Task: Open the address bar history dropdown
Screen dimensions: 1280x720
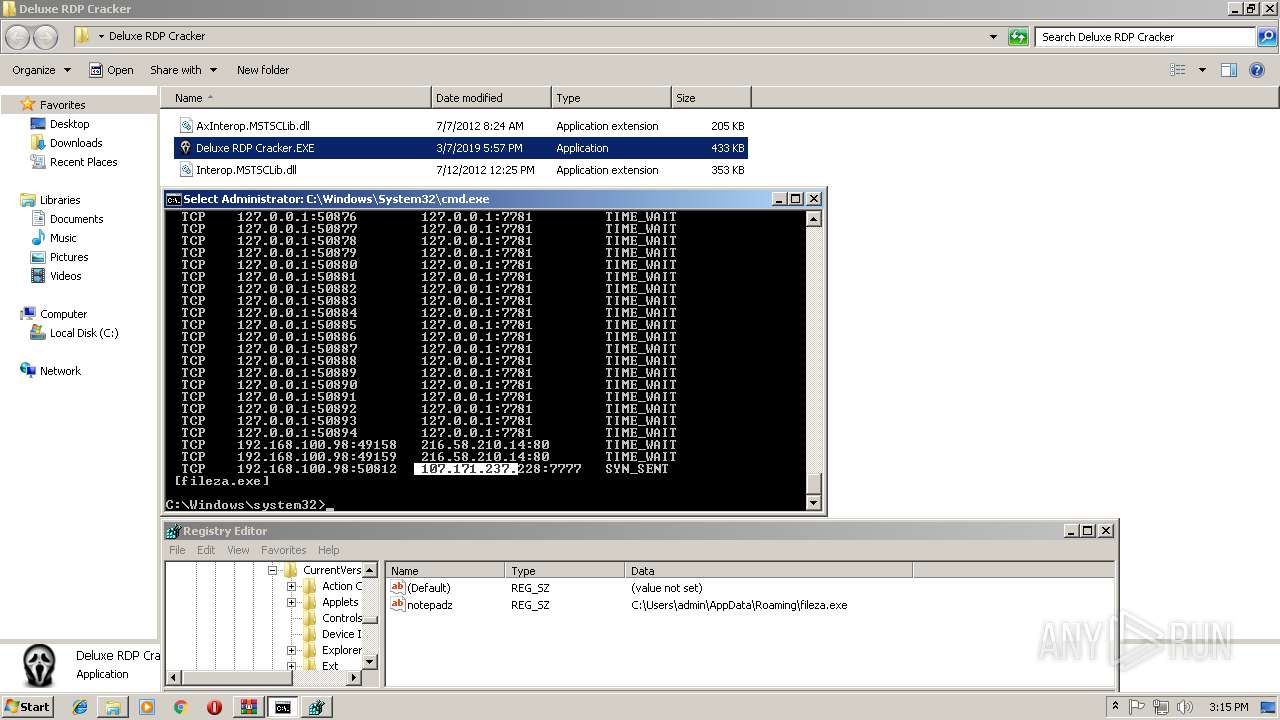Action: click(x=993, y=37)
